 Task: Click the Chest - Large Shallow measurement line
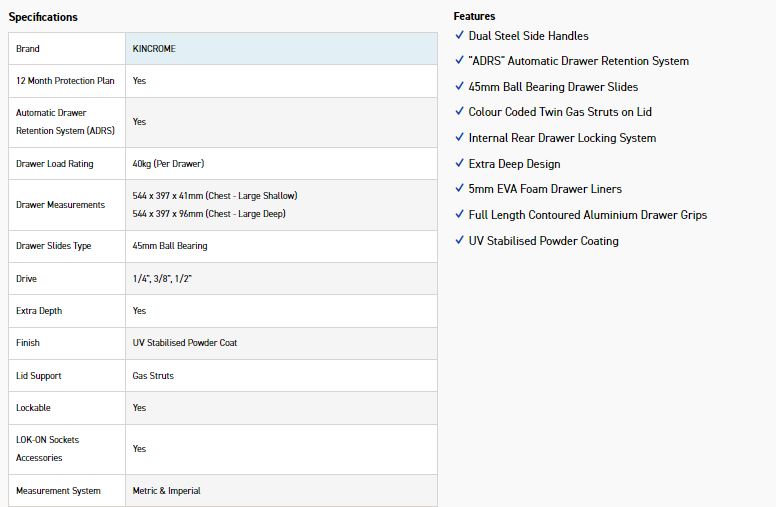214,196
